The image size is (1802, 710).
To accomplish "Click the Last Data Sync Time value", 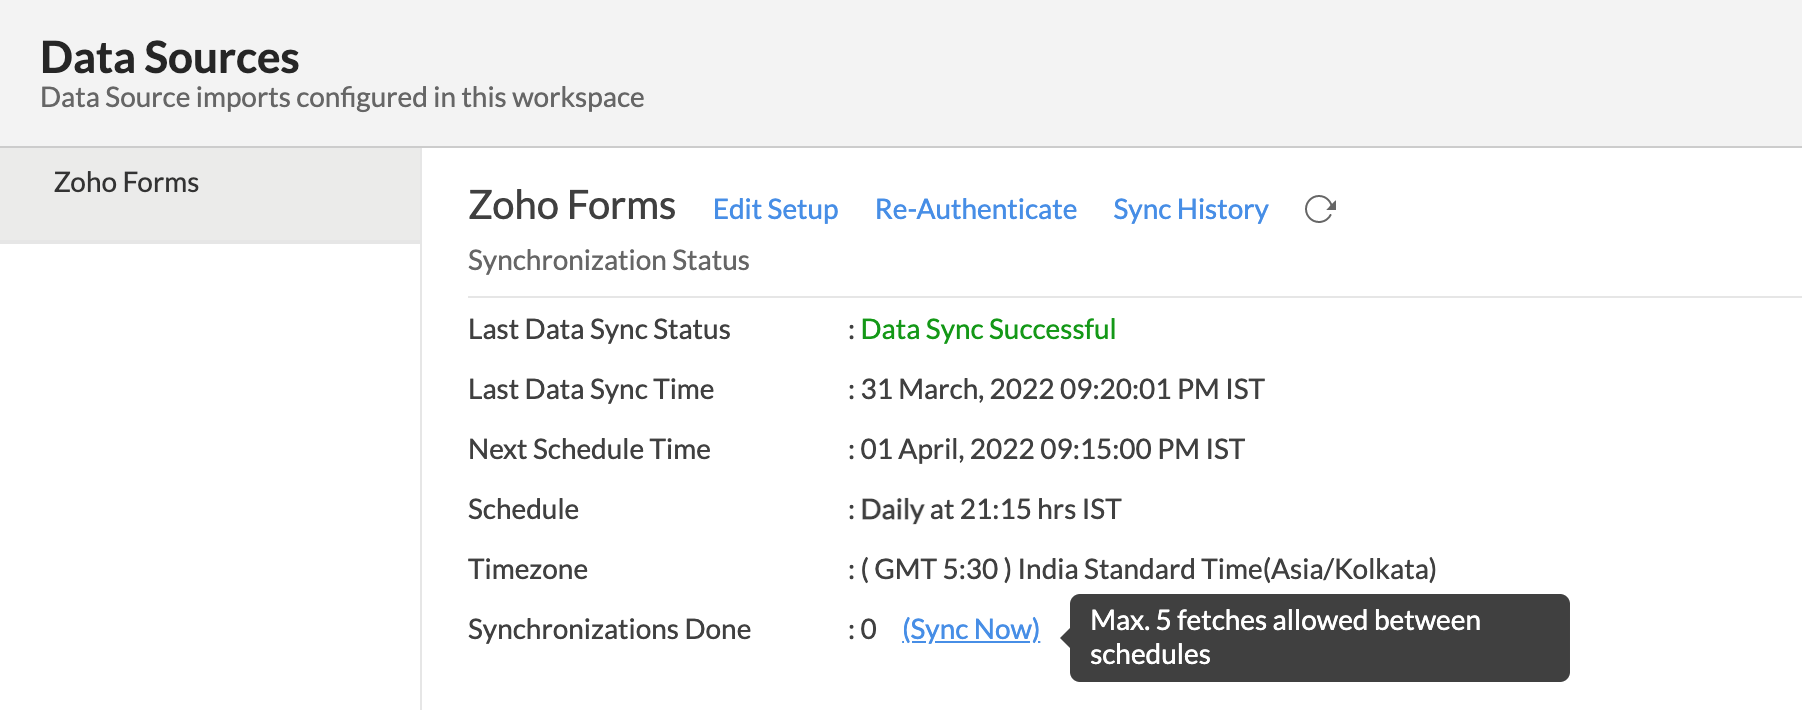I will pos(1062,389).
